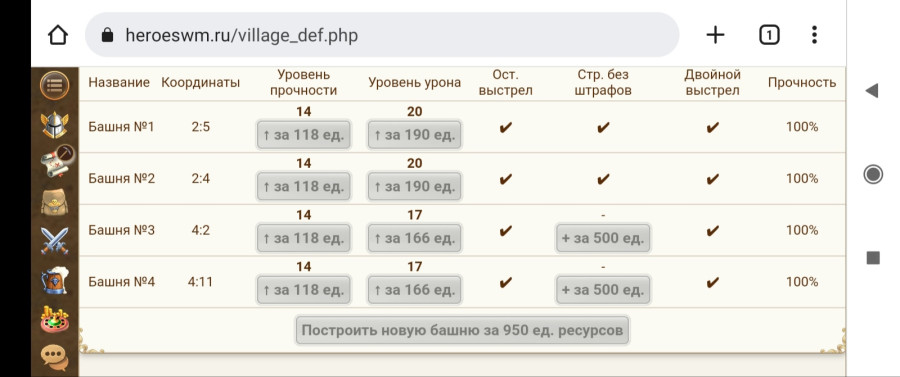Viewport: 900px width, 377px height.
Task: Buy no-penalty shooting for Башня №3
Action: click(603, 238)
